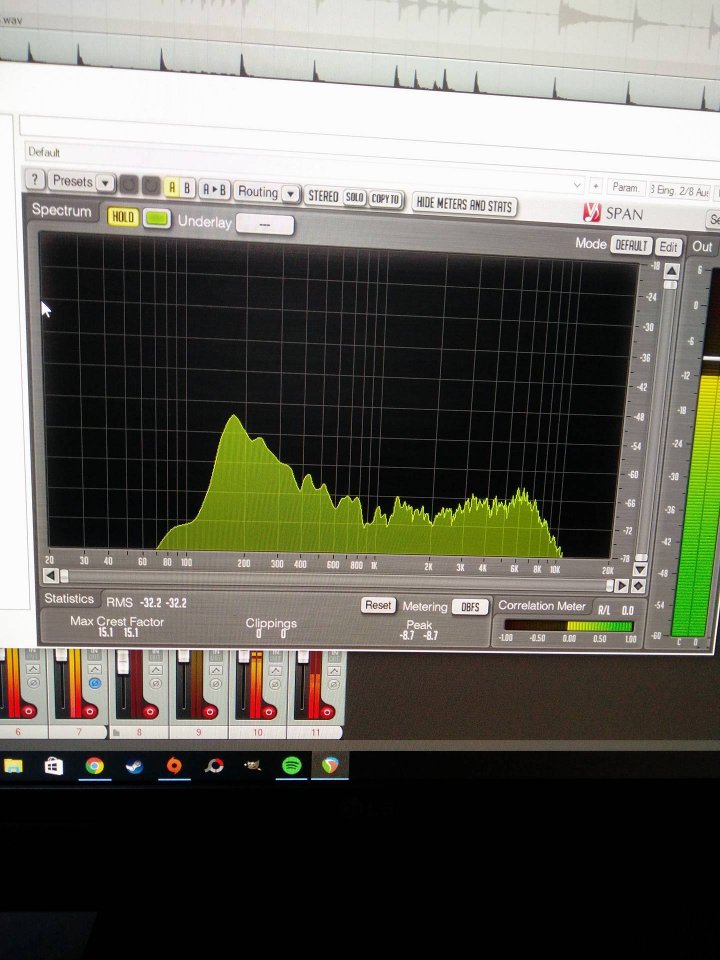Open the Param menu button
720x960 pixels.
tap(625, 187)
